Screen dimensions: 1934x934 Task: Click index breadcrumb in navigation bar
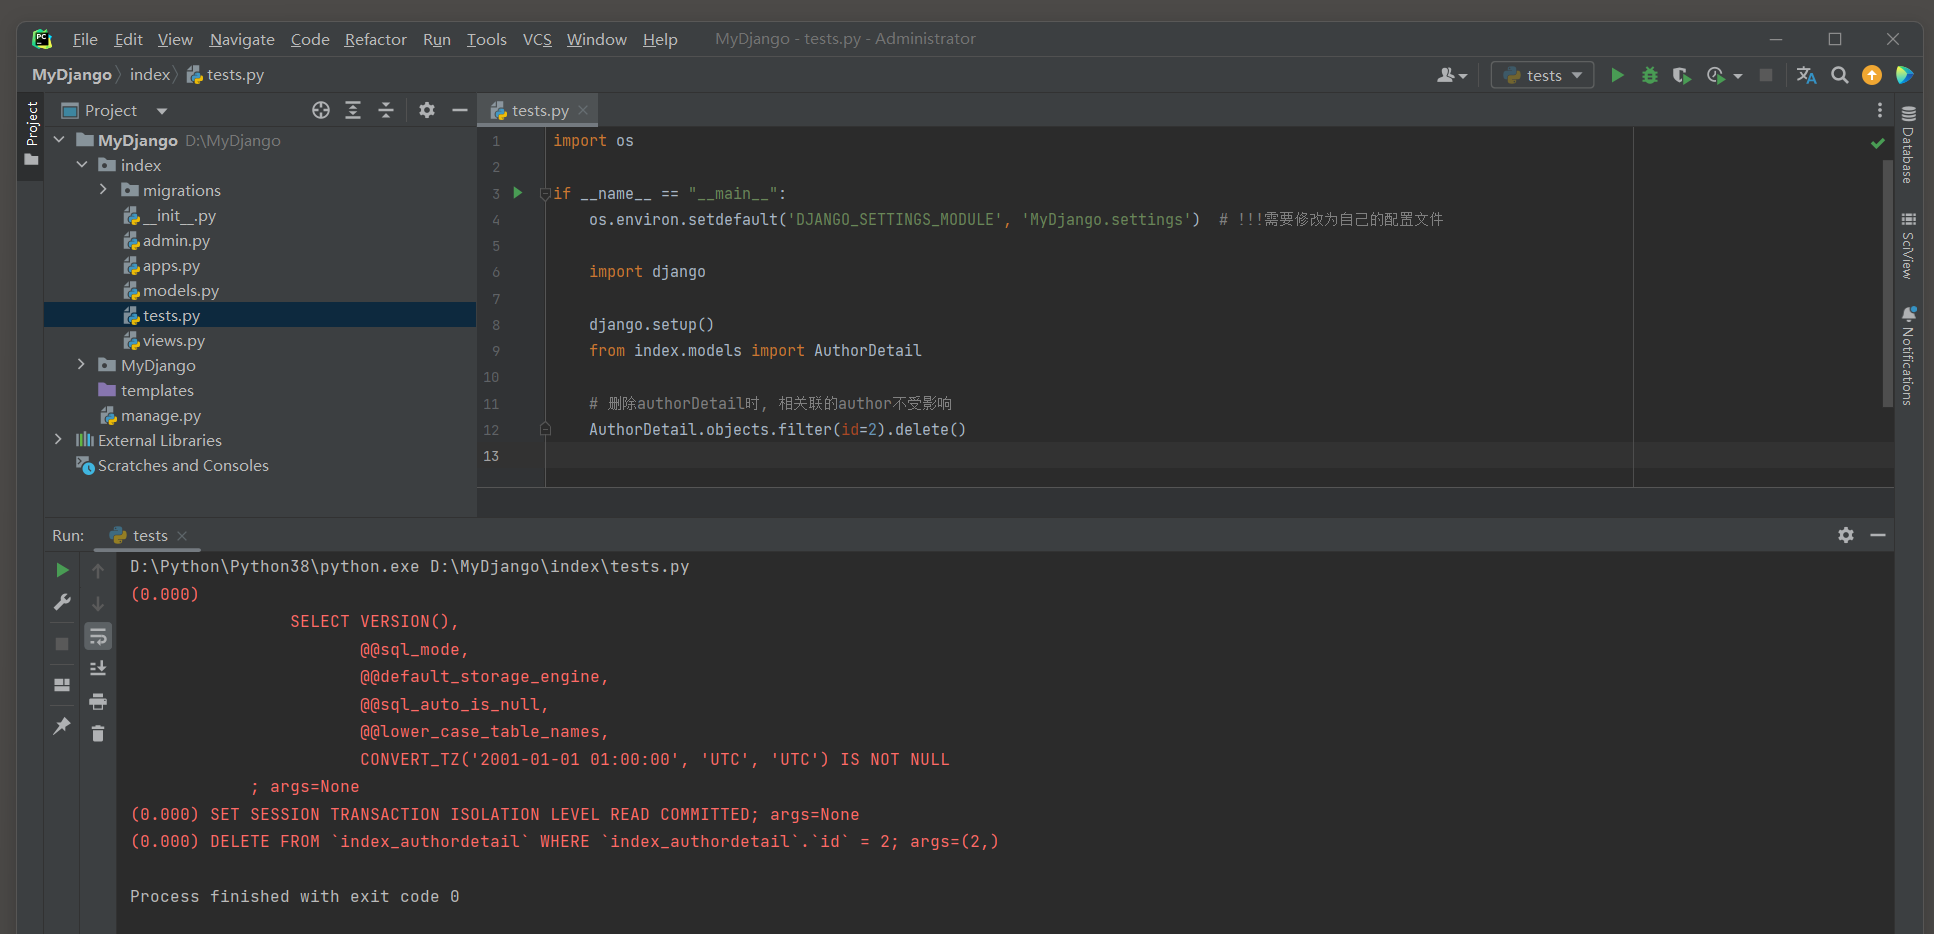pyautogui.click(x=150, y=75)
